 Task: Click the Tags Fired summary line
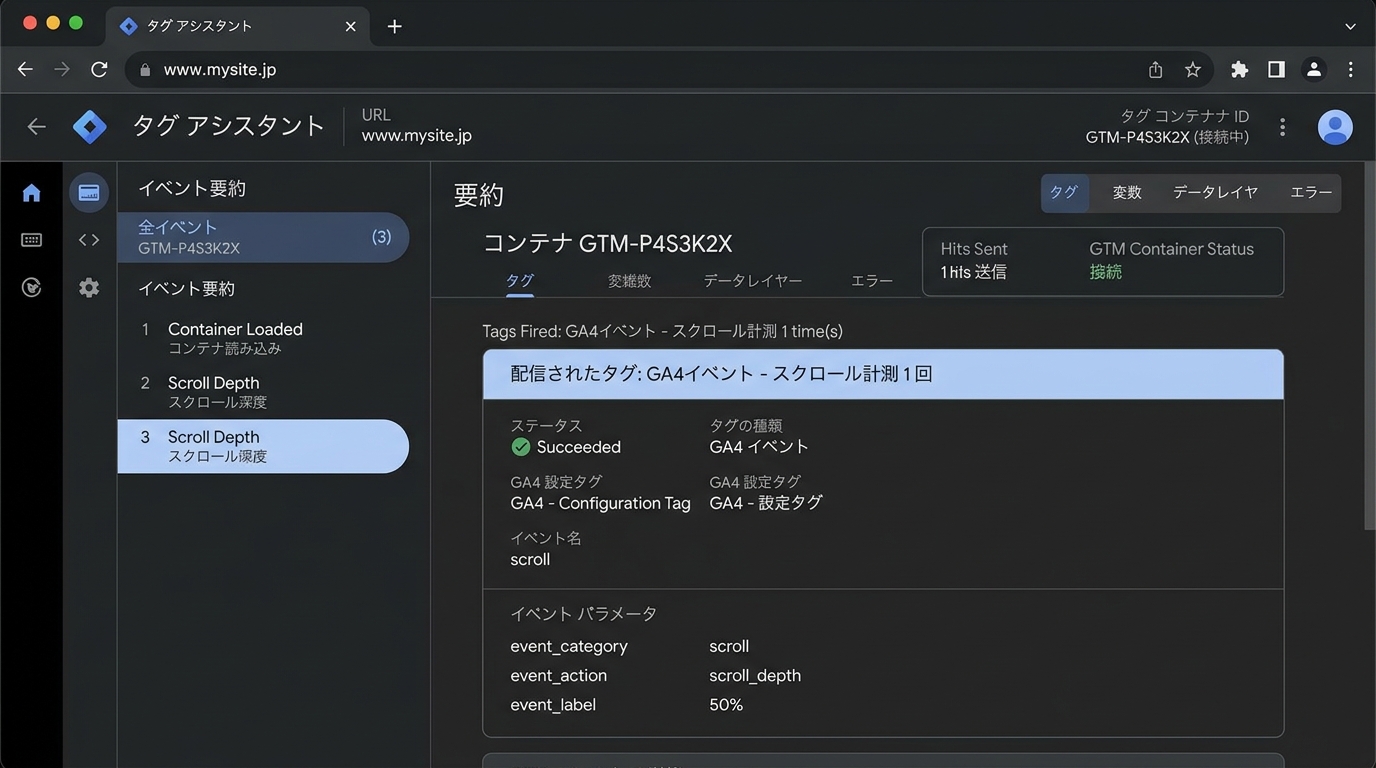662,331
